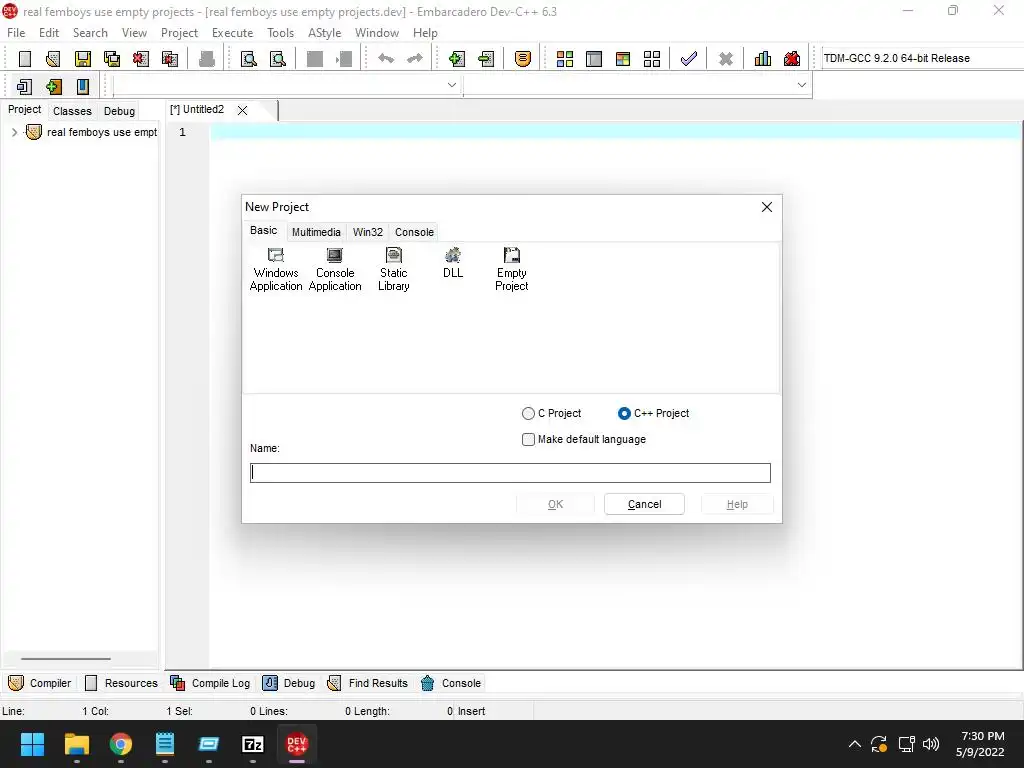Viewport: 1024px width, 768px height.
Task: Click the Find magnifier toolbar icon
Action: pos(249,59)
